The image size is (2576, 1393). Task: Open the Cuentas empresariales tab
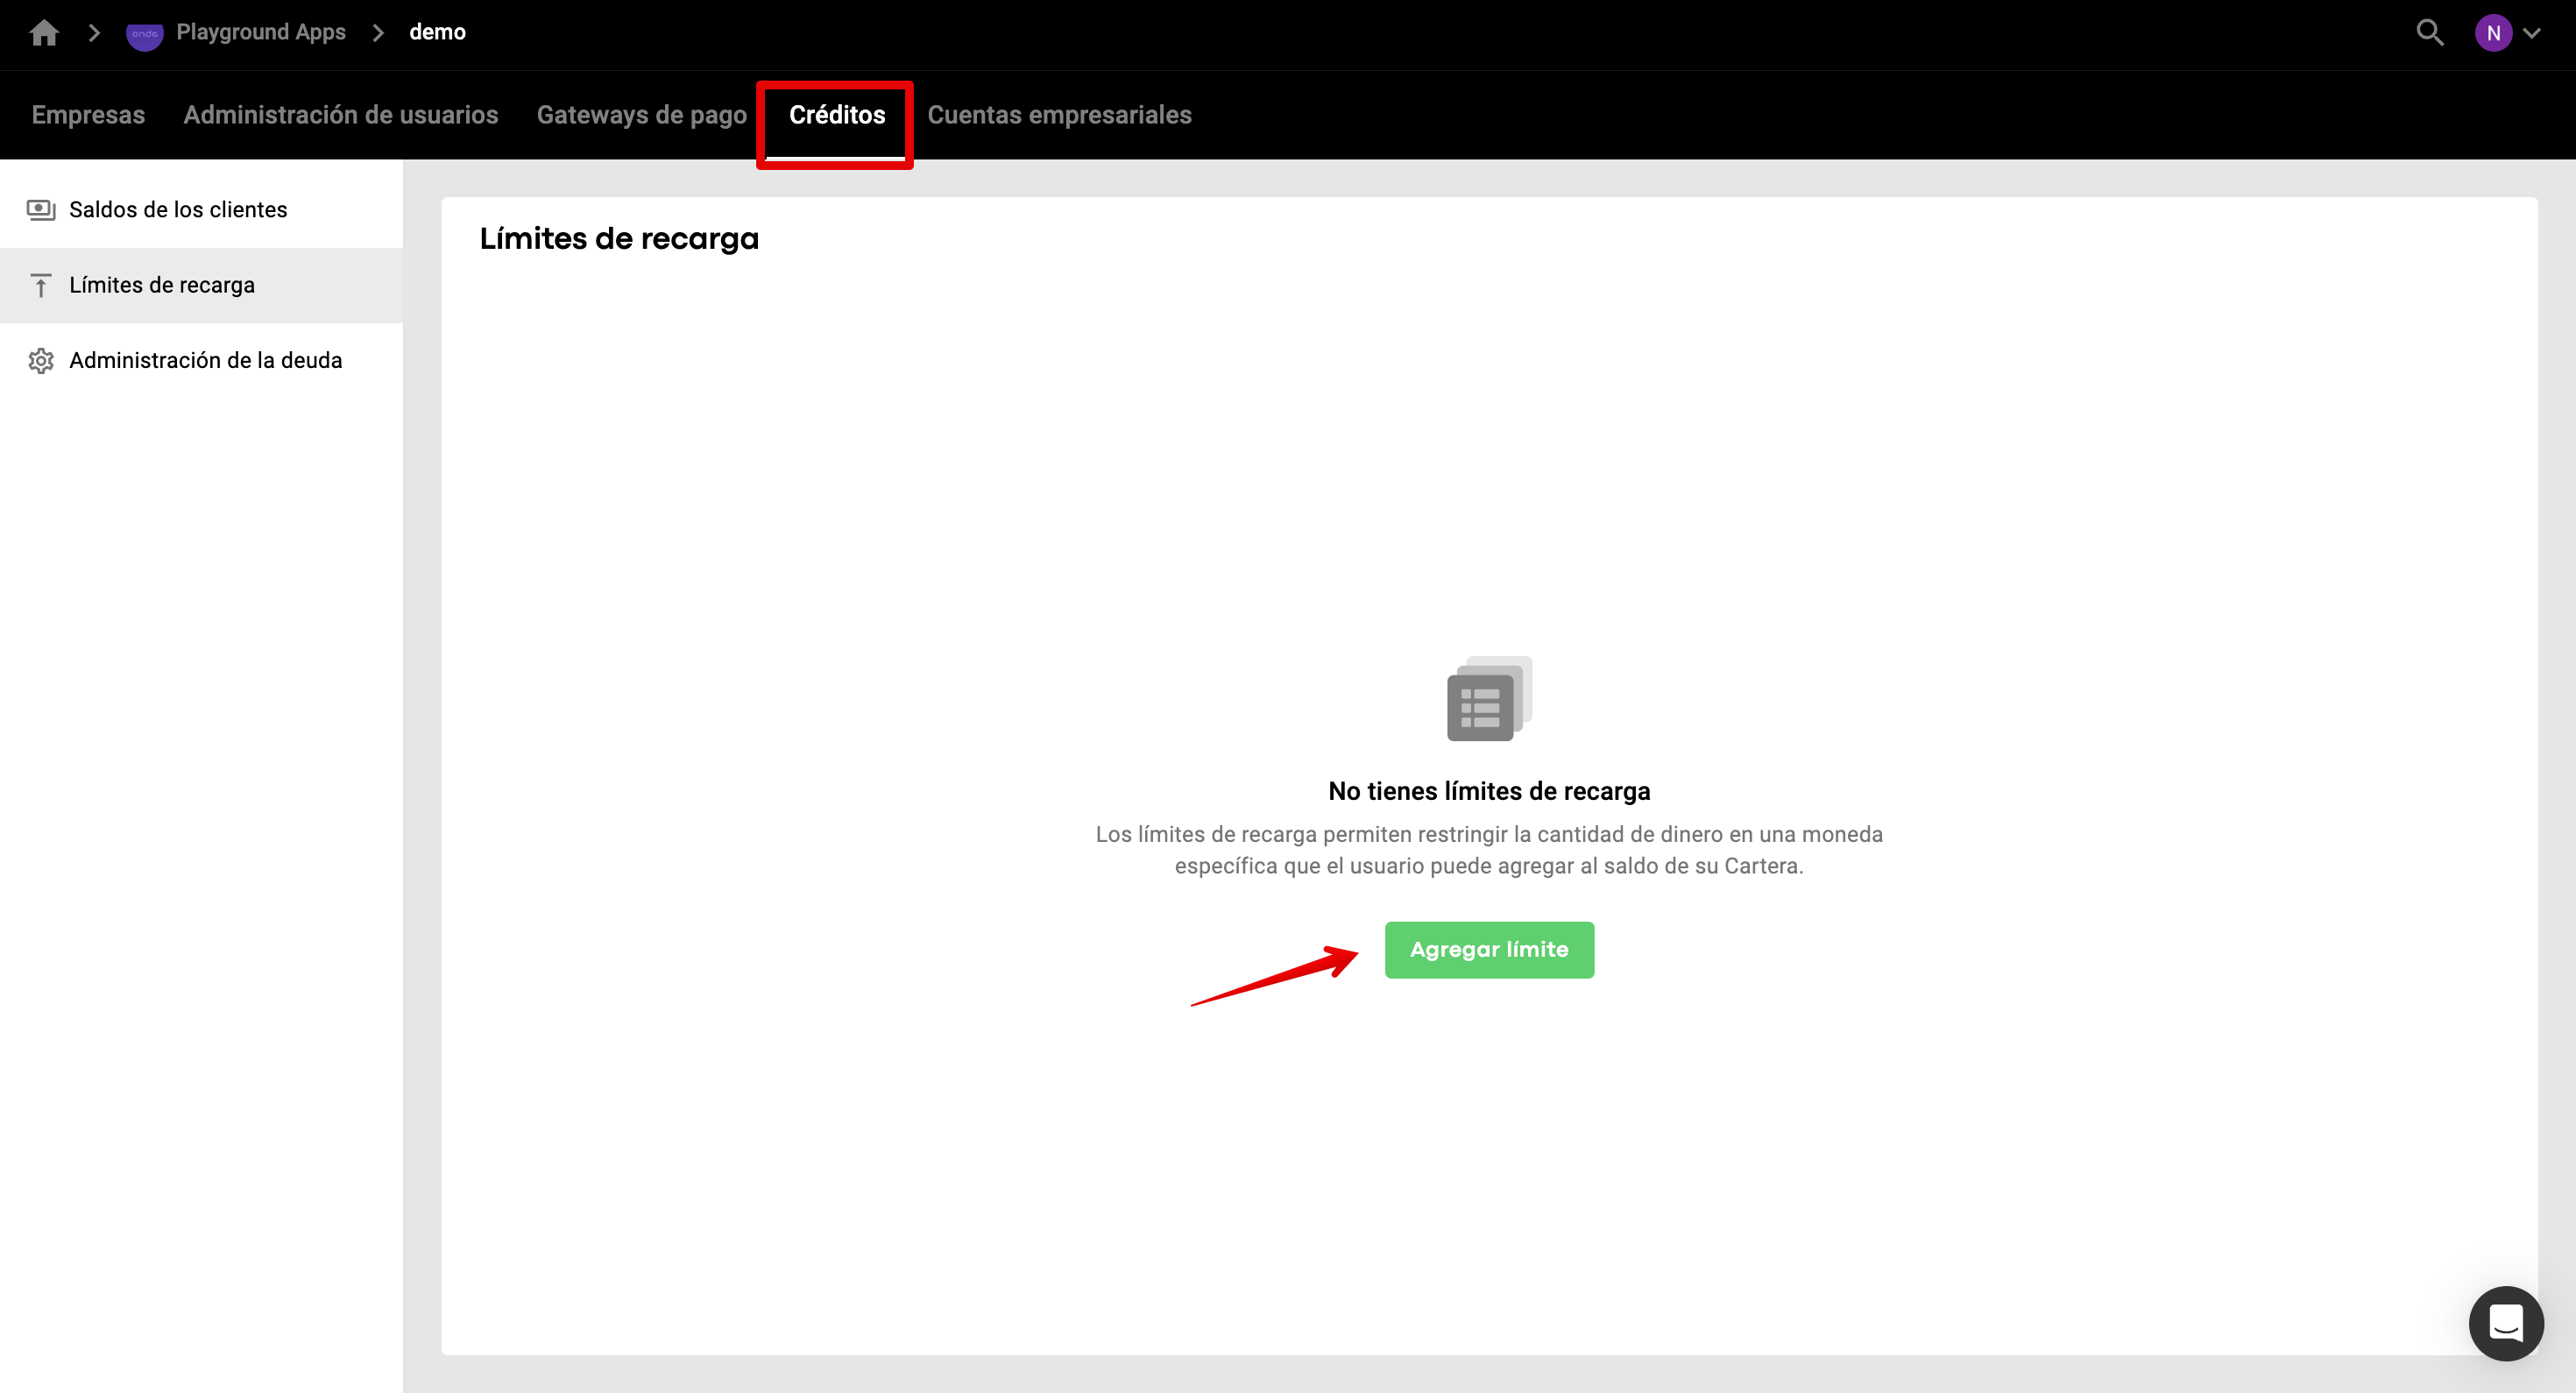(x=1059, y=115)
